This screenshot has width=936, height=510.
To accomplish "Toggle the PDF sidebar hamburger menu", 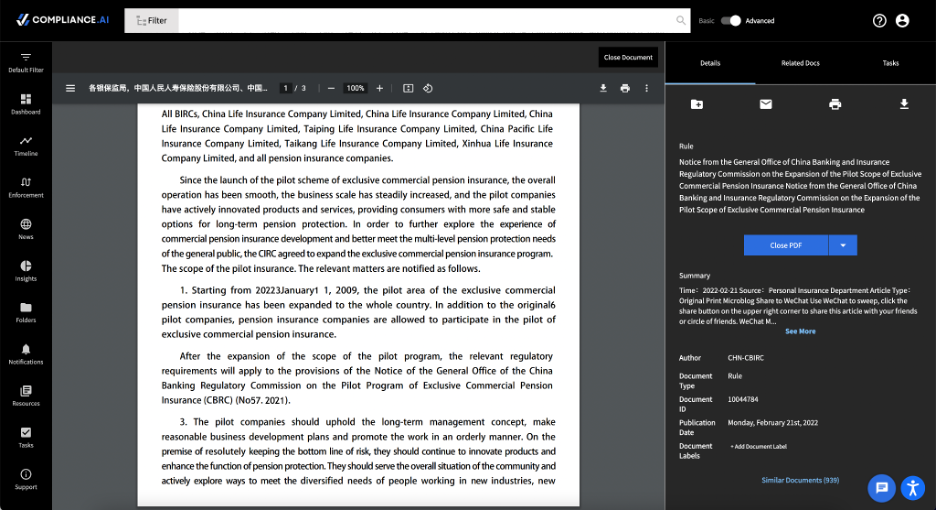I will 70,88.
